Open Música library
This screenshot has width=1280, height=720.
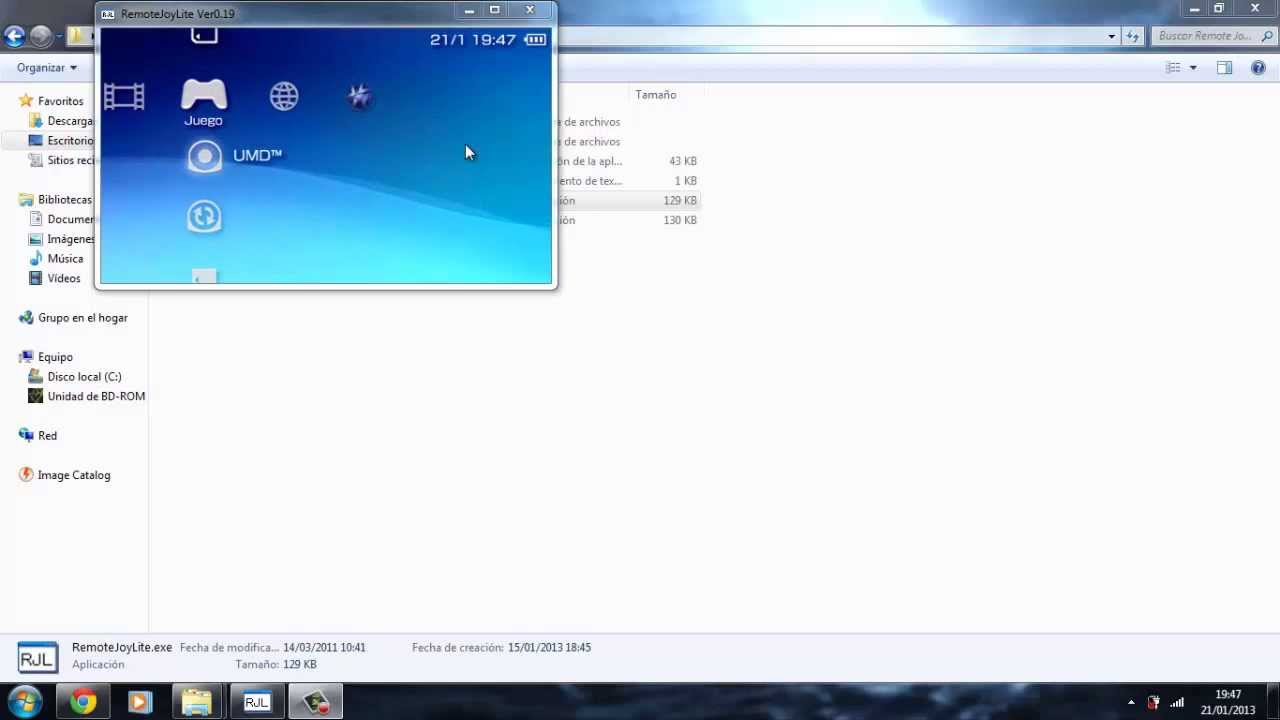tap(65, 259)
